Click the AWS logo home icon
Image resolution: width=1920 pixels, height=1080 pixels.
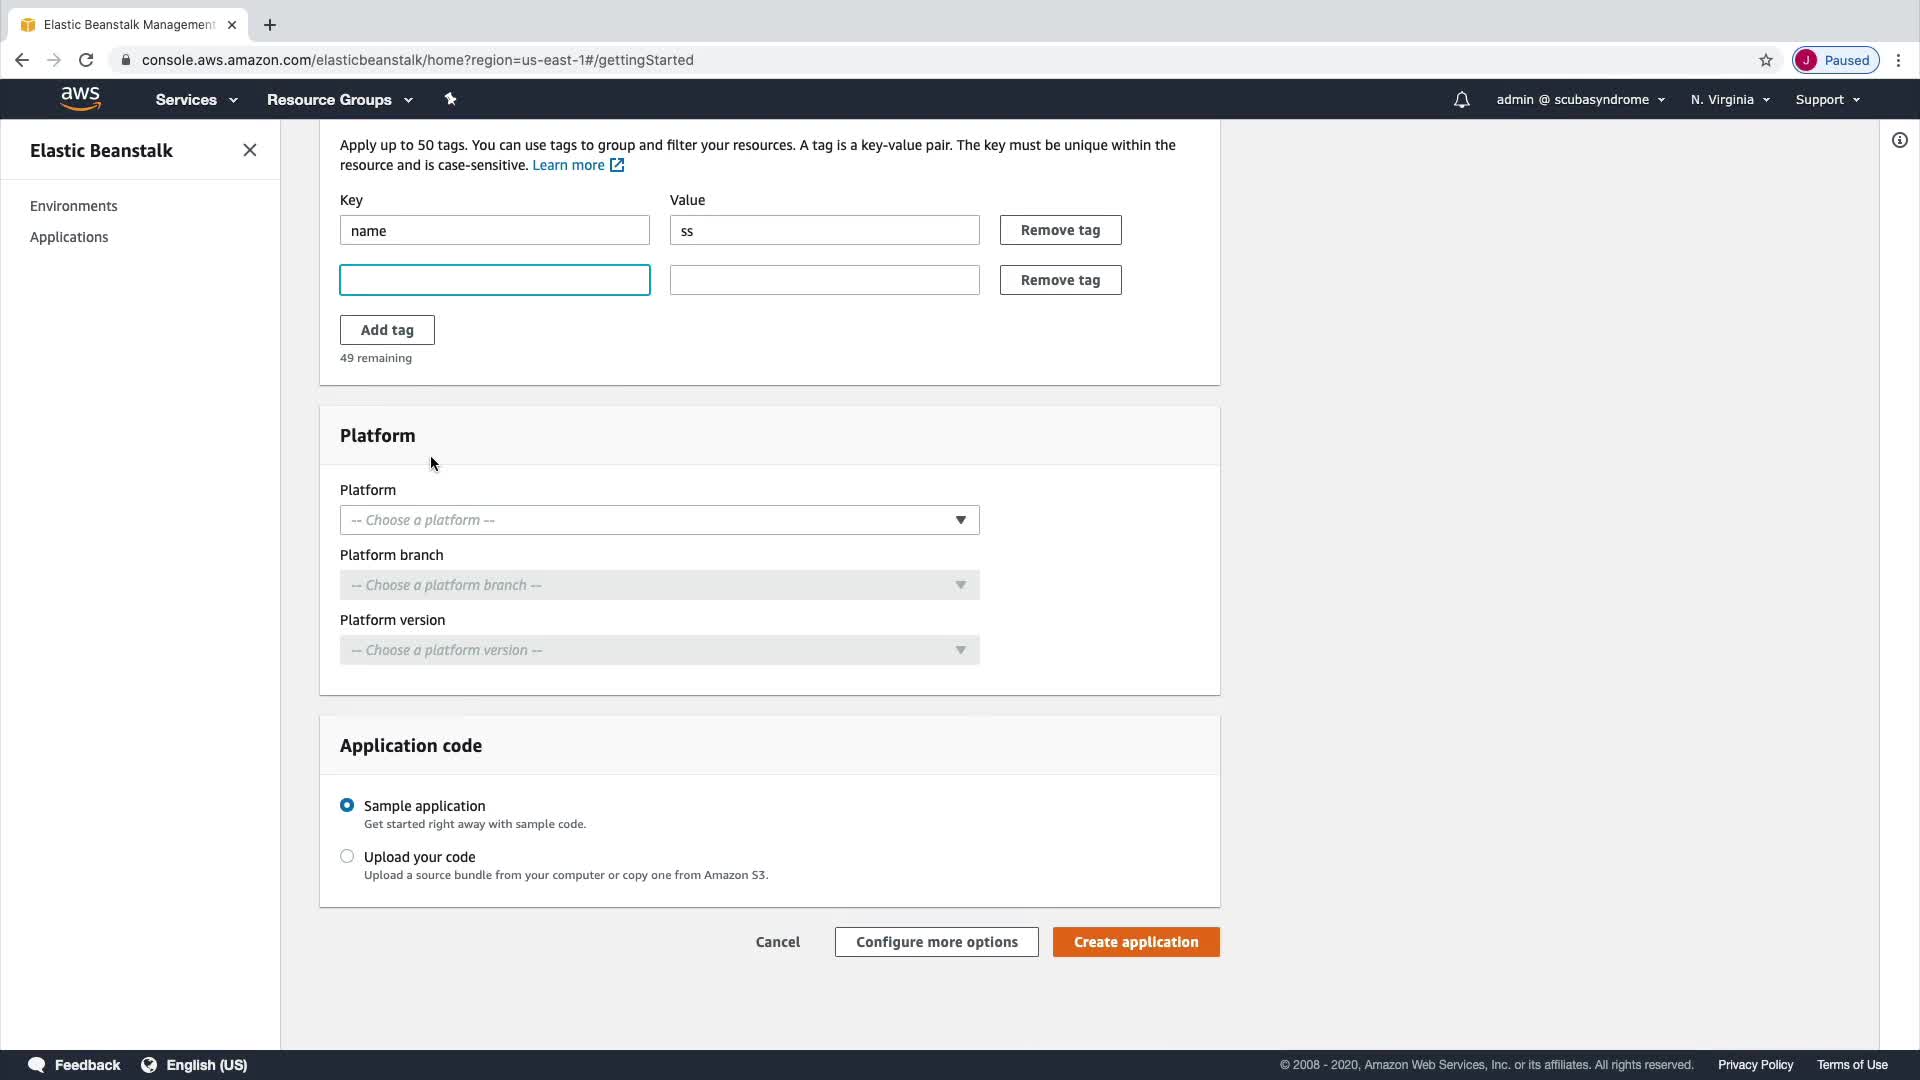coord(80,99)
